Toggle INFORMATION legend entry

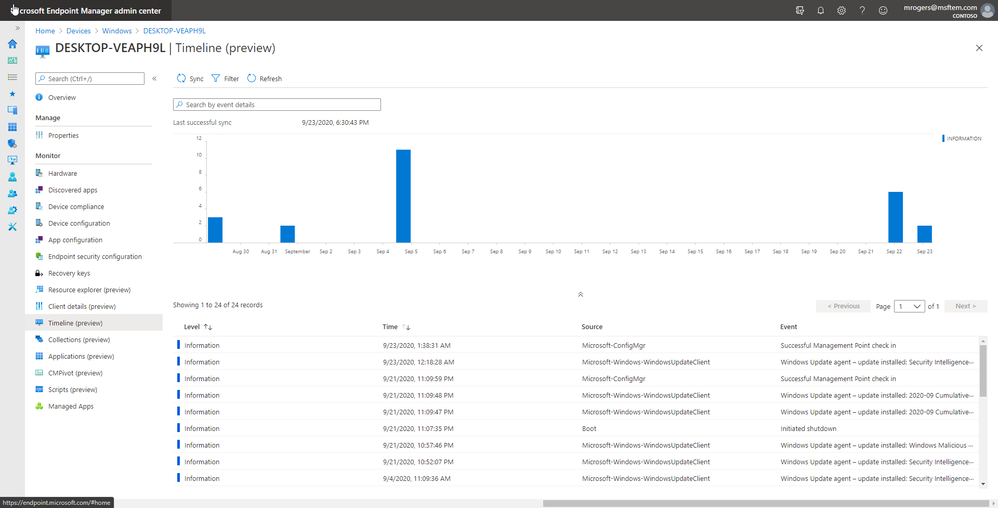[x=962, y=138]
